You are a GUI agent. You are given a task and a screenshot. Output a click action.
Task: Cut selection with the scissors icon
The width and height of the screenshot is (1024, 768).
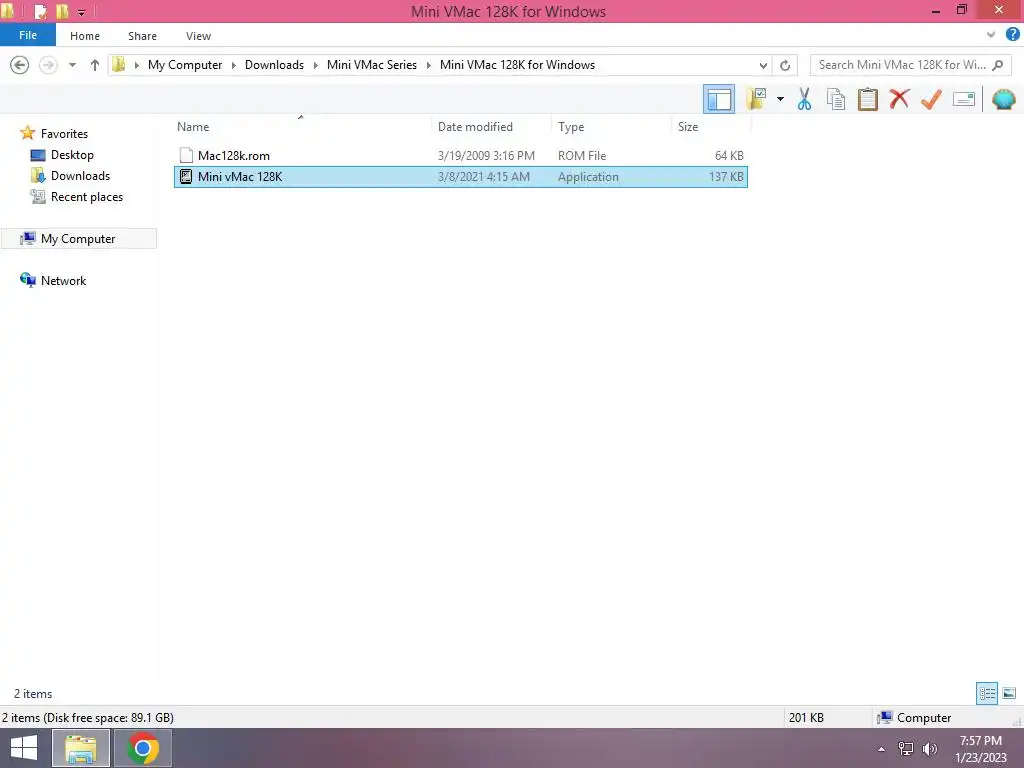804,99
